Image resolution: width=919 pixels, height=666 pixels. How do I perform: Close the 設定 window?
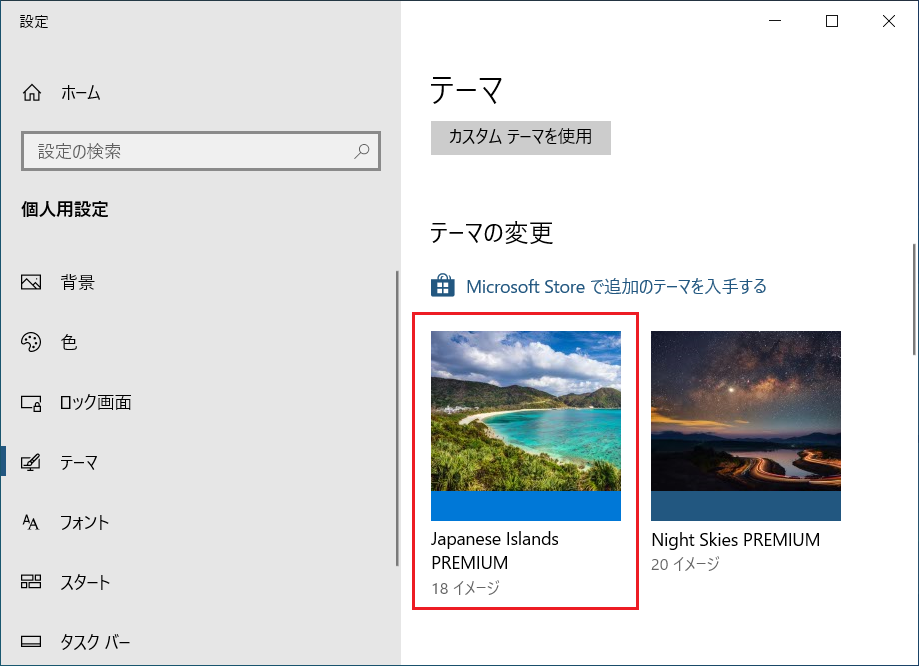point(889,21)
